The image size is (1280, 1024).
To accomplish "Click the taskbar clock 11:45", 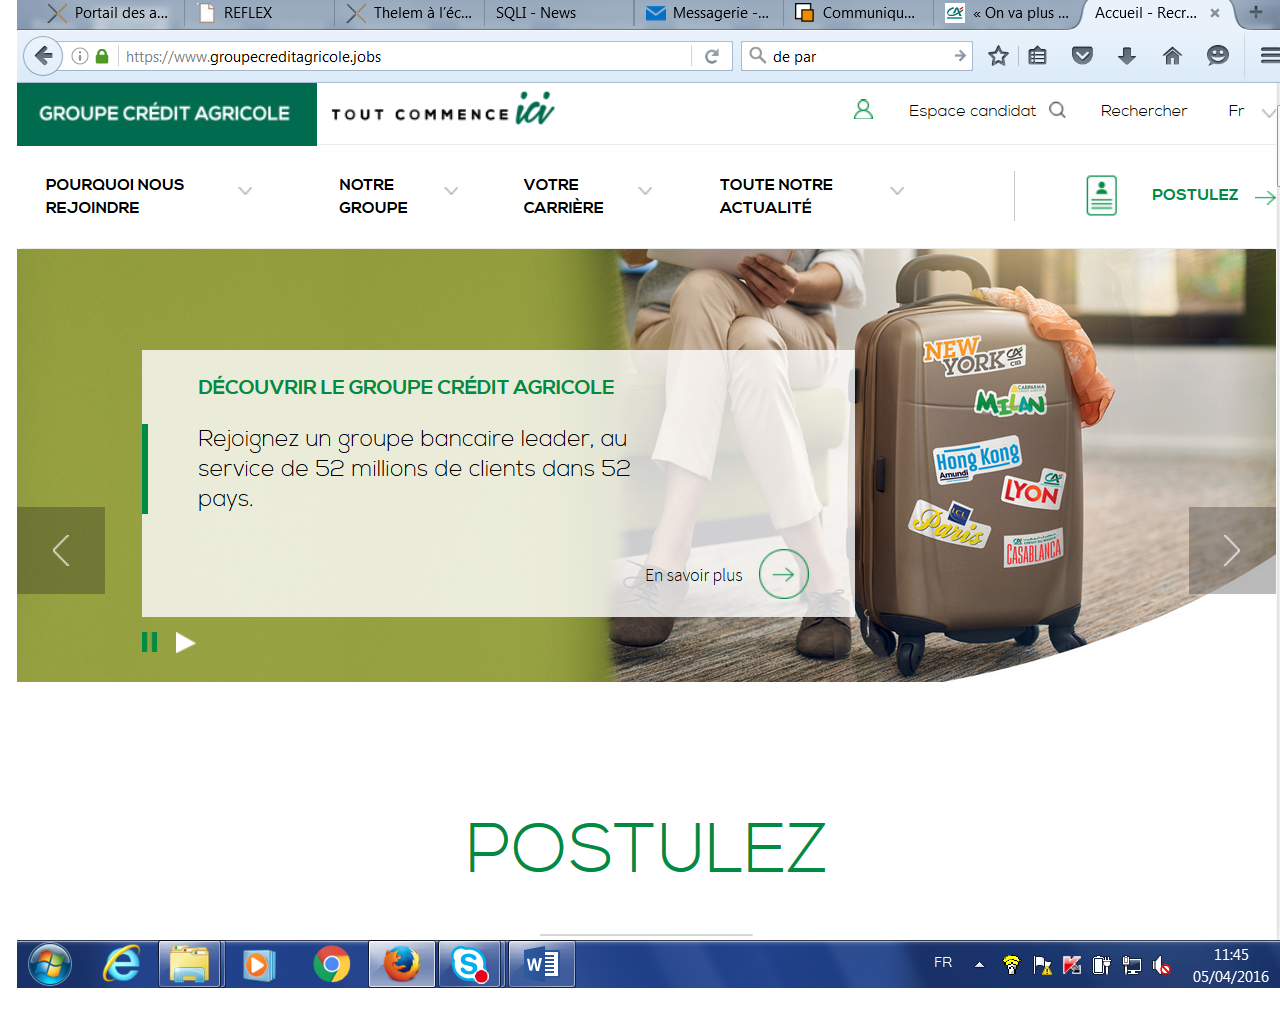I will pos(1231,955).
